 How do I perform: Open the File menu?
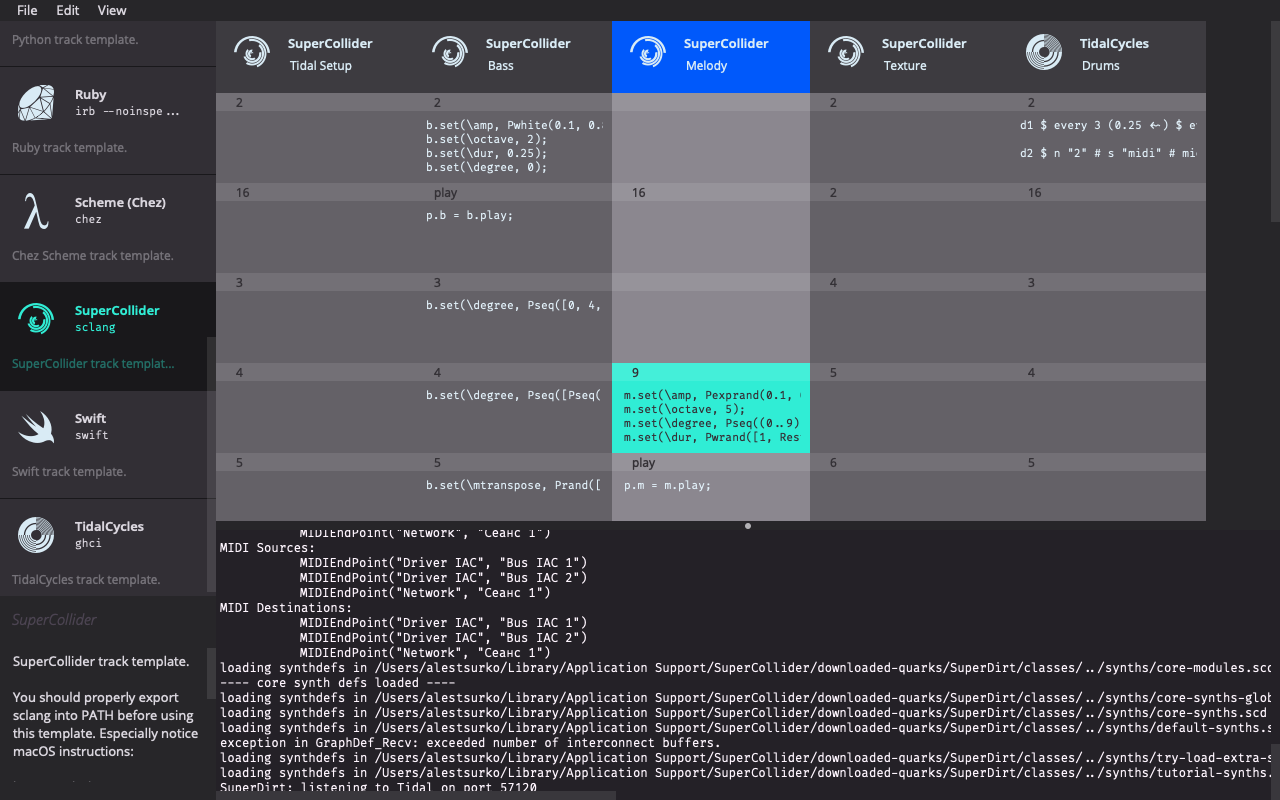[26, 10]
